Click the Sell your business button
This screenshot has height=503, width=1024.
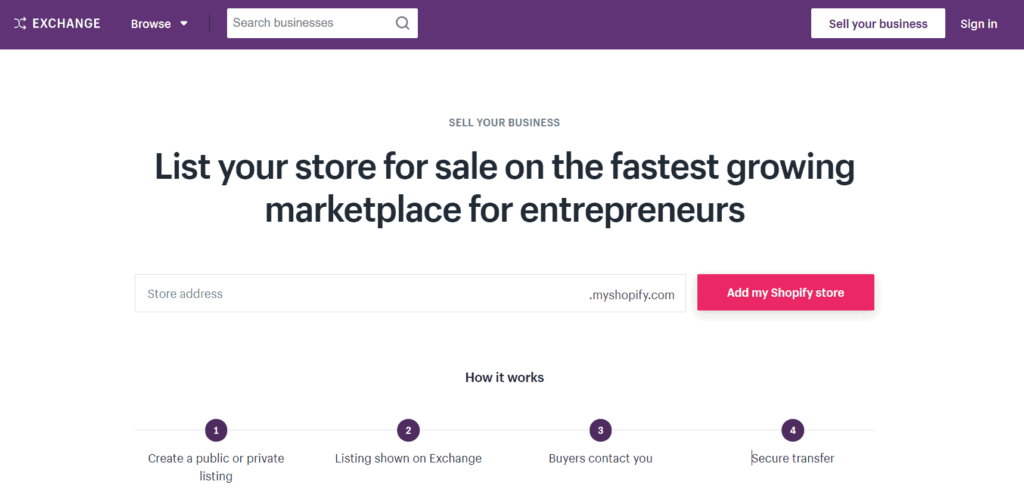tap(878, 24)
